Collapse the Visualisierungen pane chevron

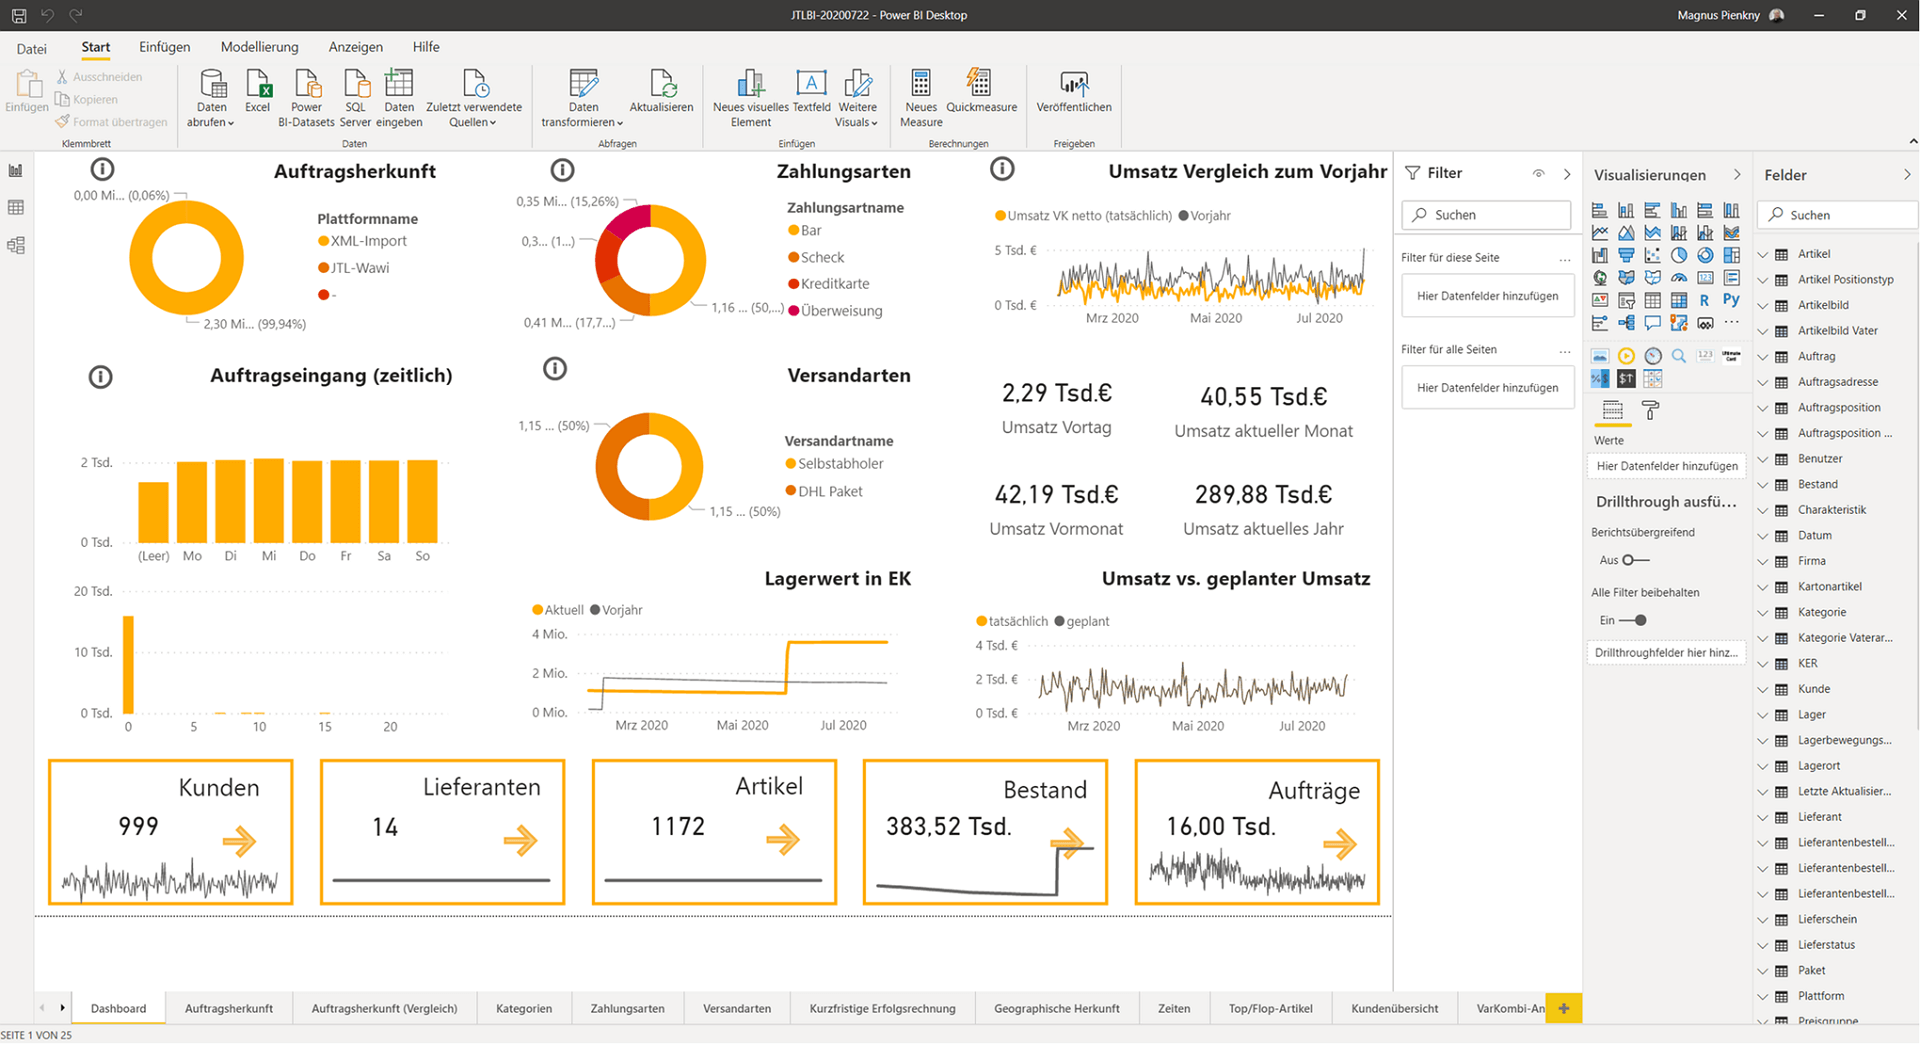(1737, 174)
